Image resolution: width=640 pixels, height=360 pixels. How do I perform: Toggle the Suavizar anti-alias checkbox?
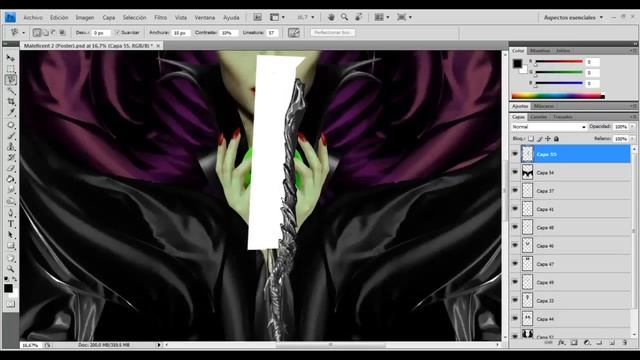click(117, 33)
